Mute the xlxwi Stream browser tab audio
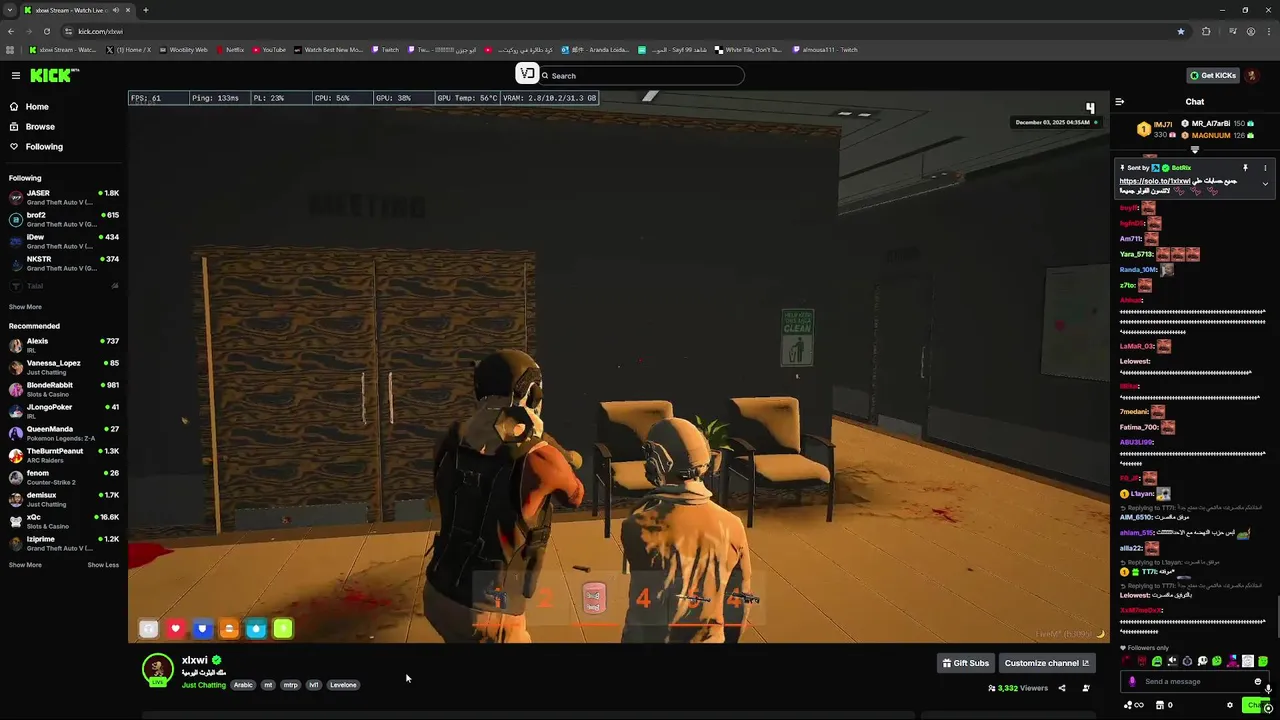This screenshot has width=1280, height=720. [x=115, y=10]
